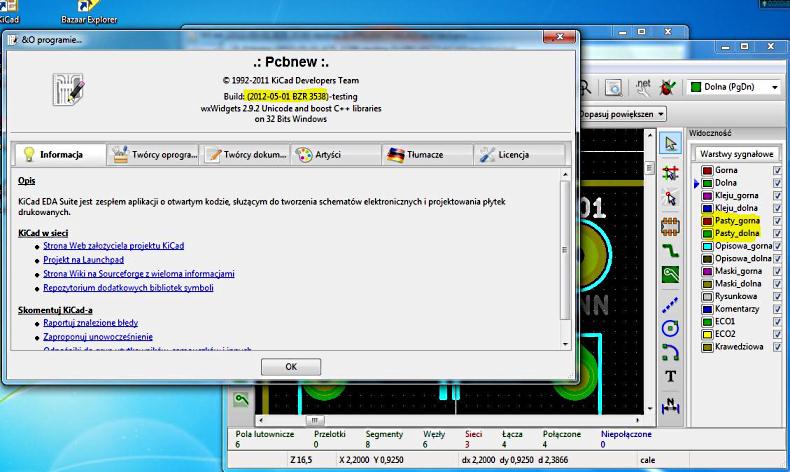Viewport: 790px width, 472px height.
Task: Open the Raportuj znalezione błędy link
Action: pos(90,322)
